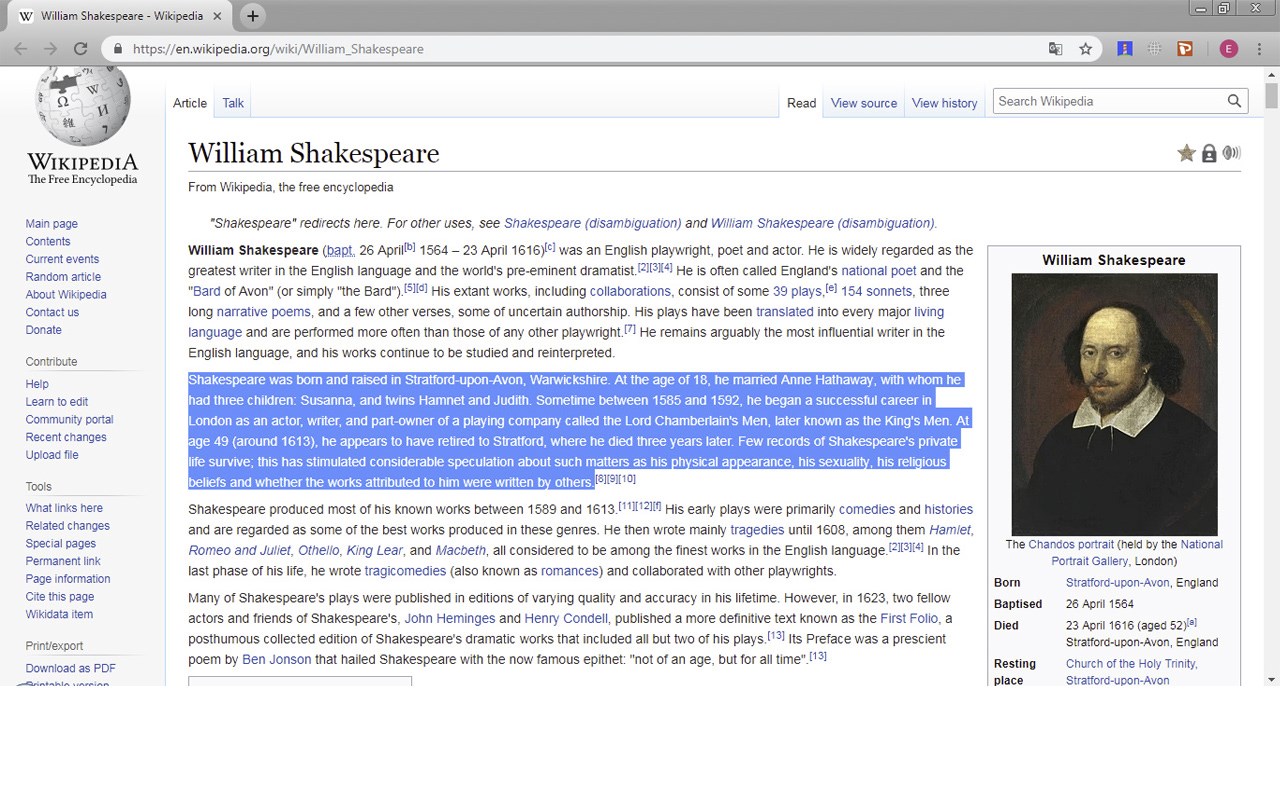This screenshot has width=1280, height=800.
Task: Open Related changes in the Tools section
Action: [68, 526]
